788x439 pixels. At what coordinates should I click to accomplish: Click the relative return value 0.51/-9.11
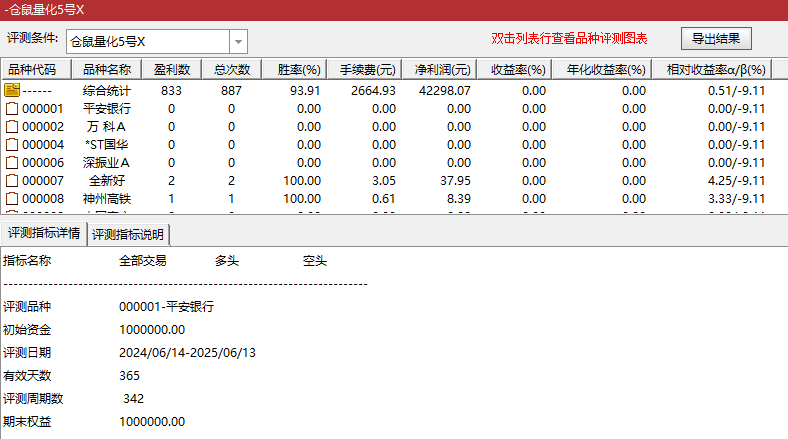pyautogui.click(x=736, y=91)
